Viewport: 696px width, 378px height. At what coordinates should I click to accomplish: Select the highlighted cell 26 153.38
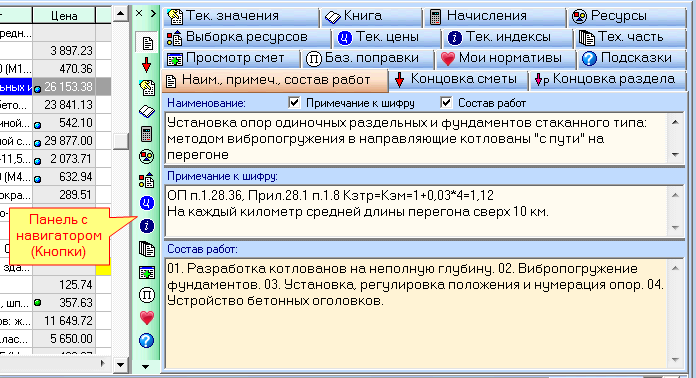click(x=63, y=87)
